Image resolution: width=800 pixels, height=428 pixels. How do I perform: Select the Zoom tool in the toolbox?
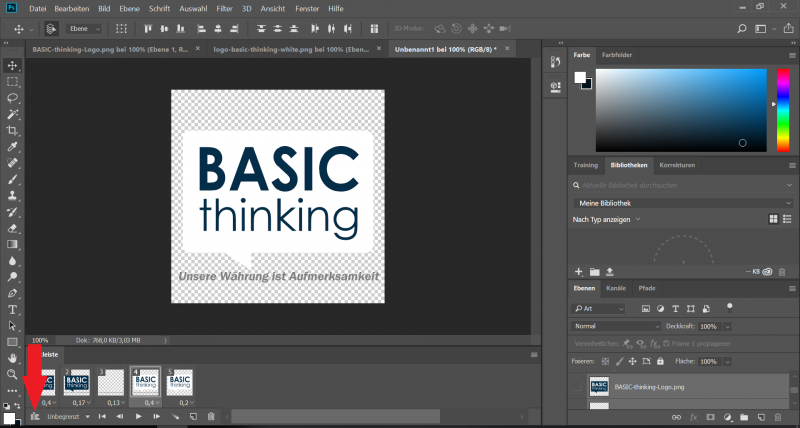pyautogui.click(x=13, y=374)
